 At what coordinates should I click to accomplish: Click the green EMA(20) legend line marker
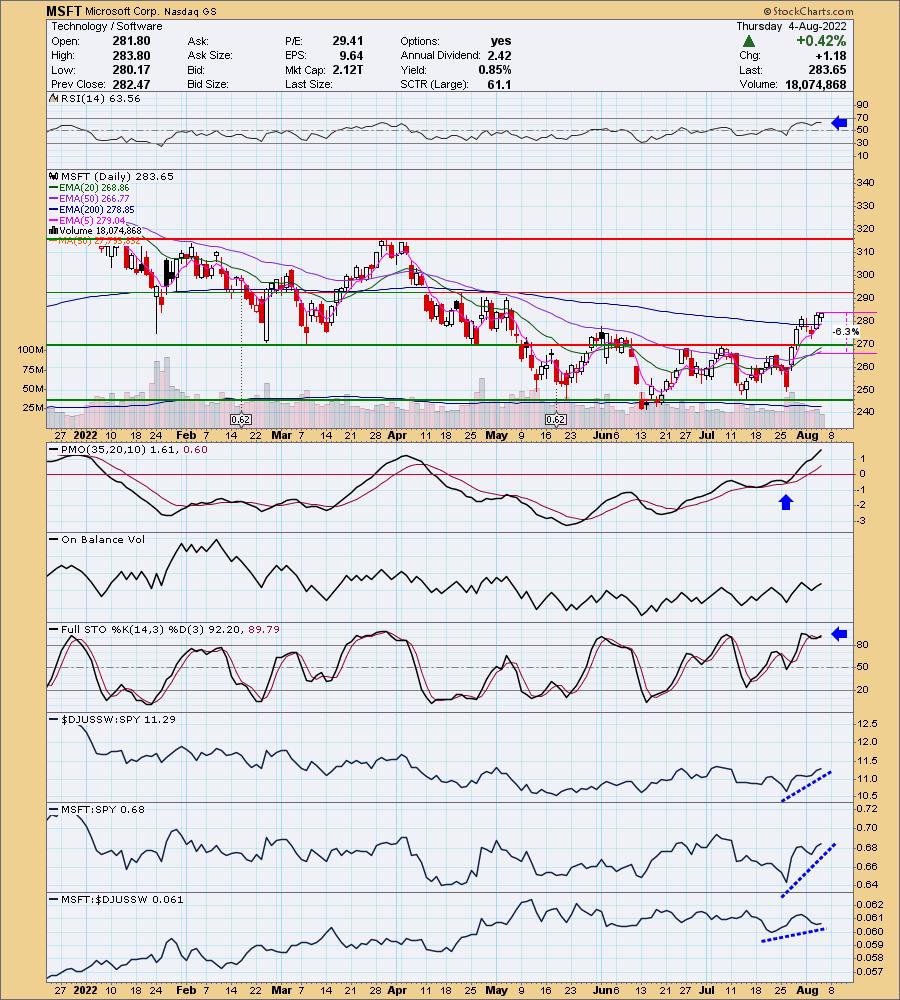click(x=54, y=188)
